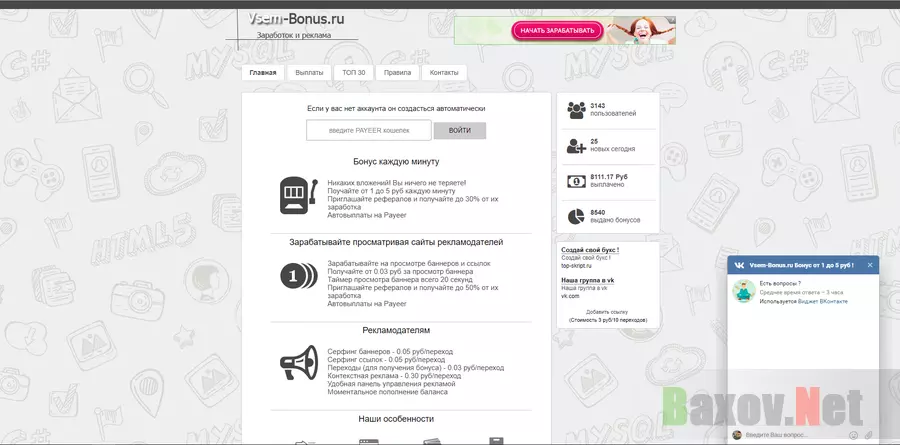This screenshot has height=445, width=900.
Task: Click 'Среднее время ответа ~ 3 часа' text
Action: (x=801, y=292)
